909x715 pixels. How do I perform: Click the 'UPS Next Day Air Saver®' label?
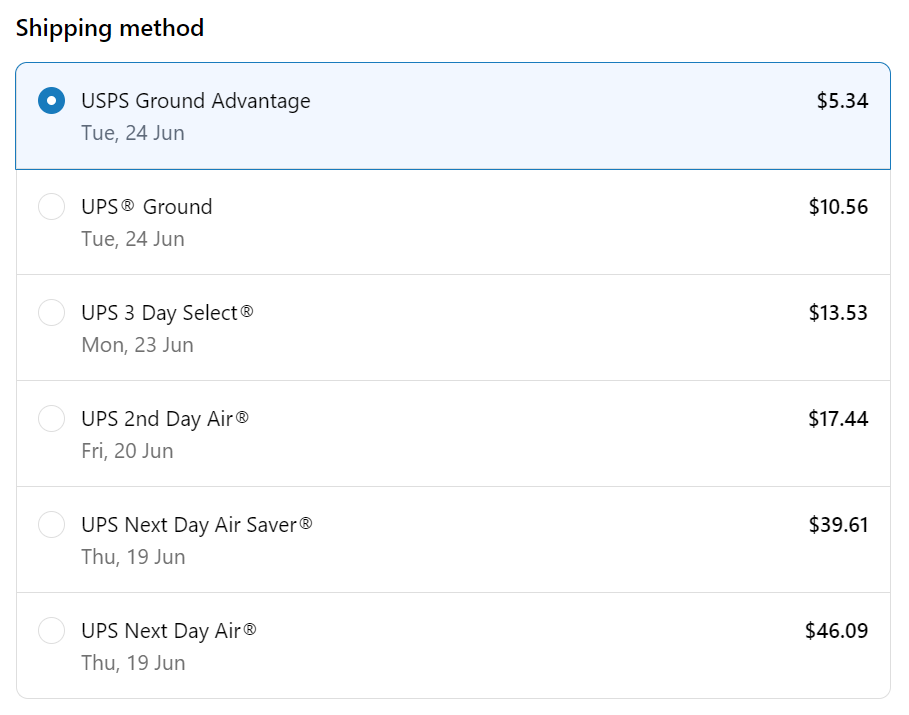(197, 525)
